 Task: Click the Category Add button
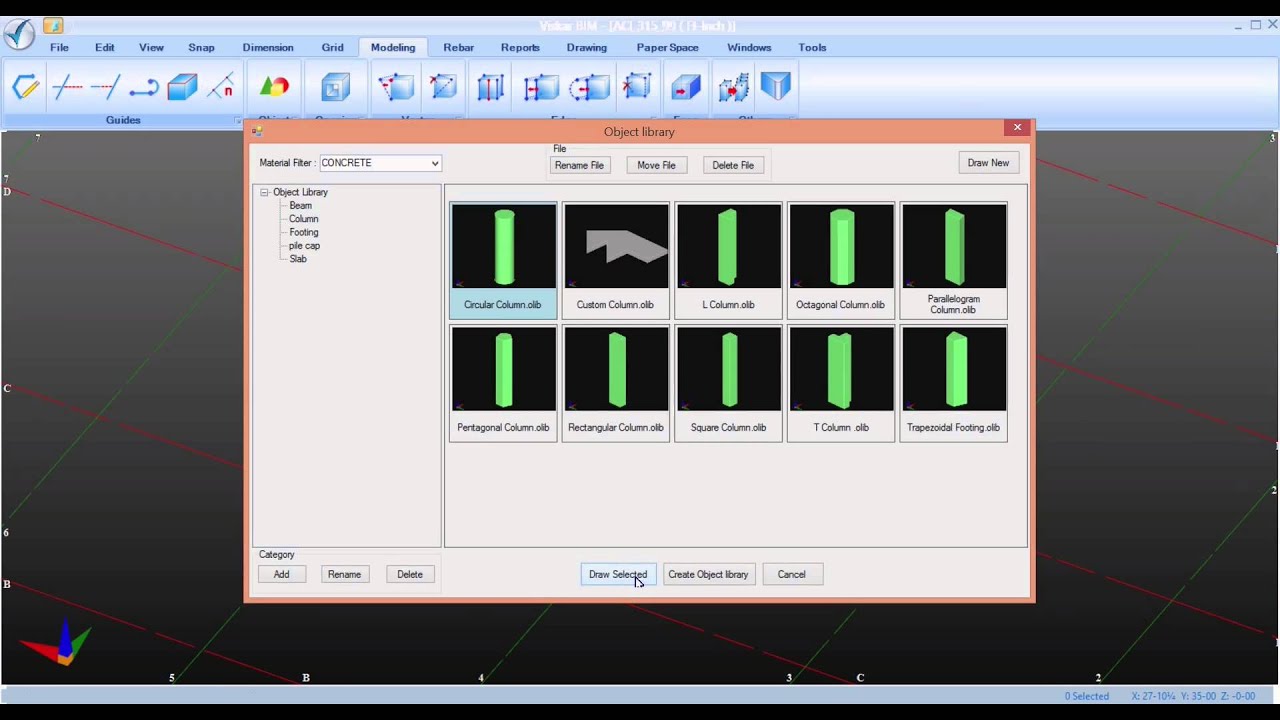click(x=282, y=574)
